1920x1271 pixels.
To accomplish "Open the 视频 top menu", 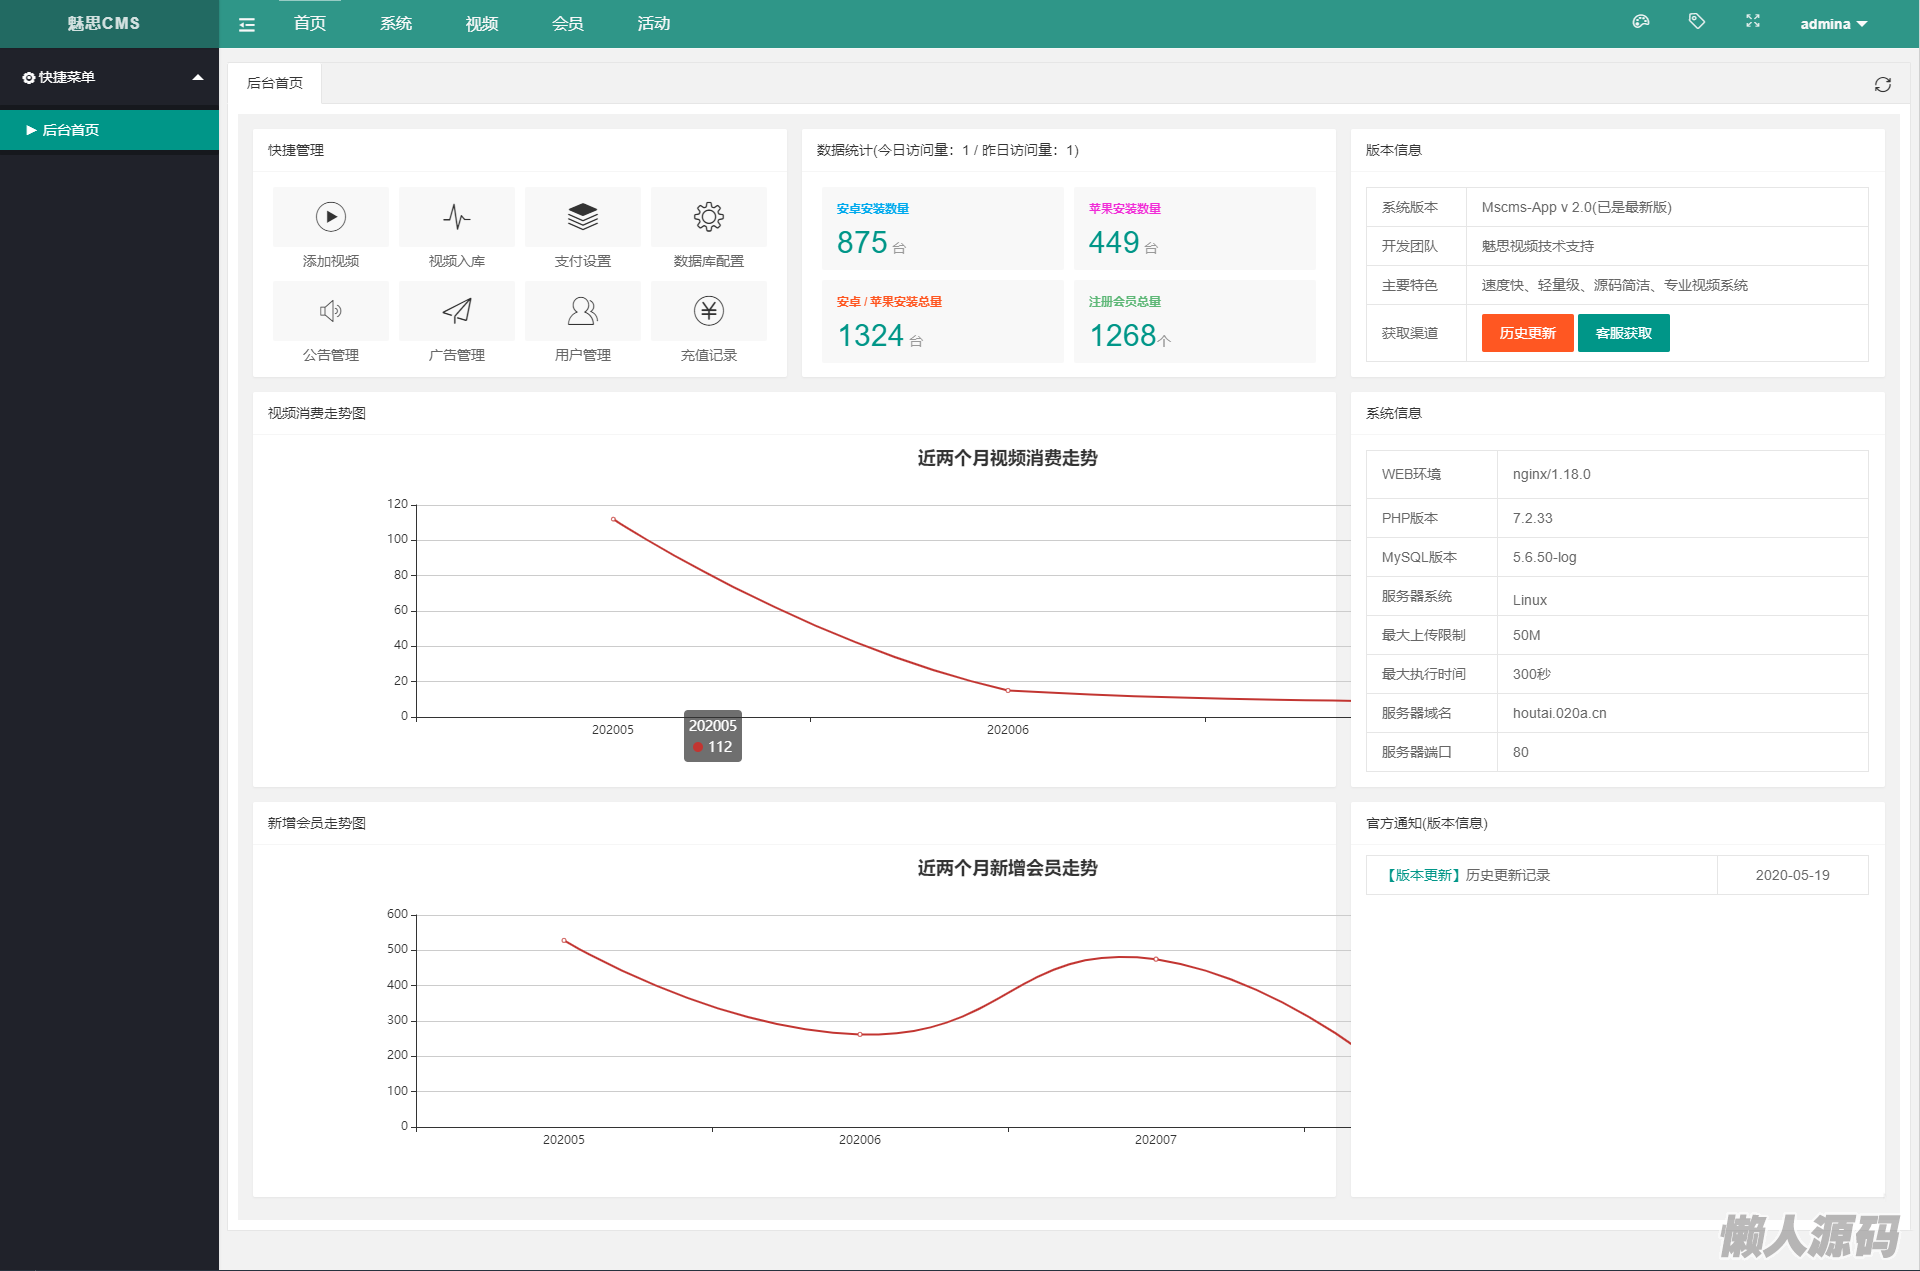I will tap(481, 24).
